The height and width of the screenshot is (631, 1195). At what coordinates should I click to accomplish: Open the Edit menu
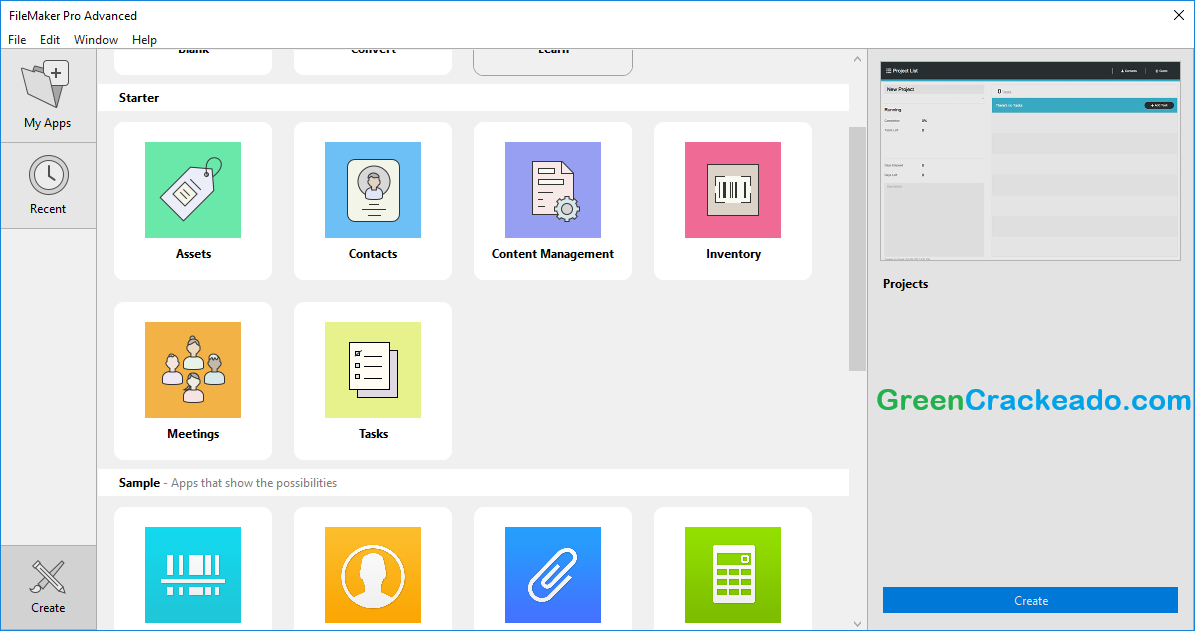point(49,39)
